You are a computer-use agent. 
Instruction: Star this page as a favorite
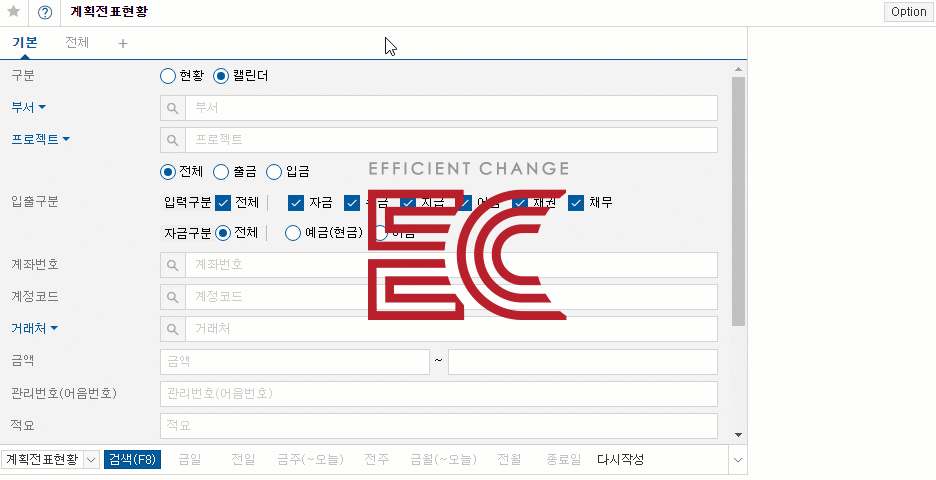point(14,11)
